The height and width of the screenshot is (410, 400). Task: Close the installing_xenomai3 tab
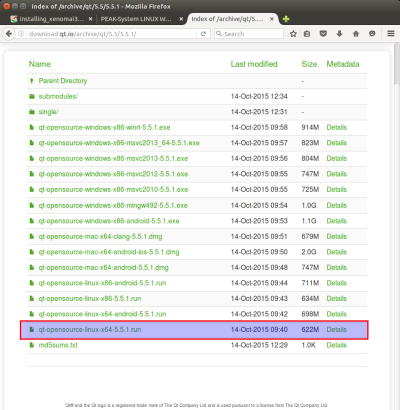click(90, 19)
